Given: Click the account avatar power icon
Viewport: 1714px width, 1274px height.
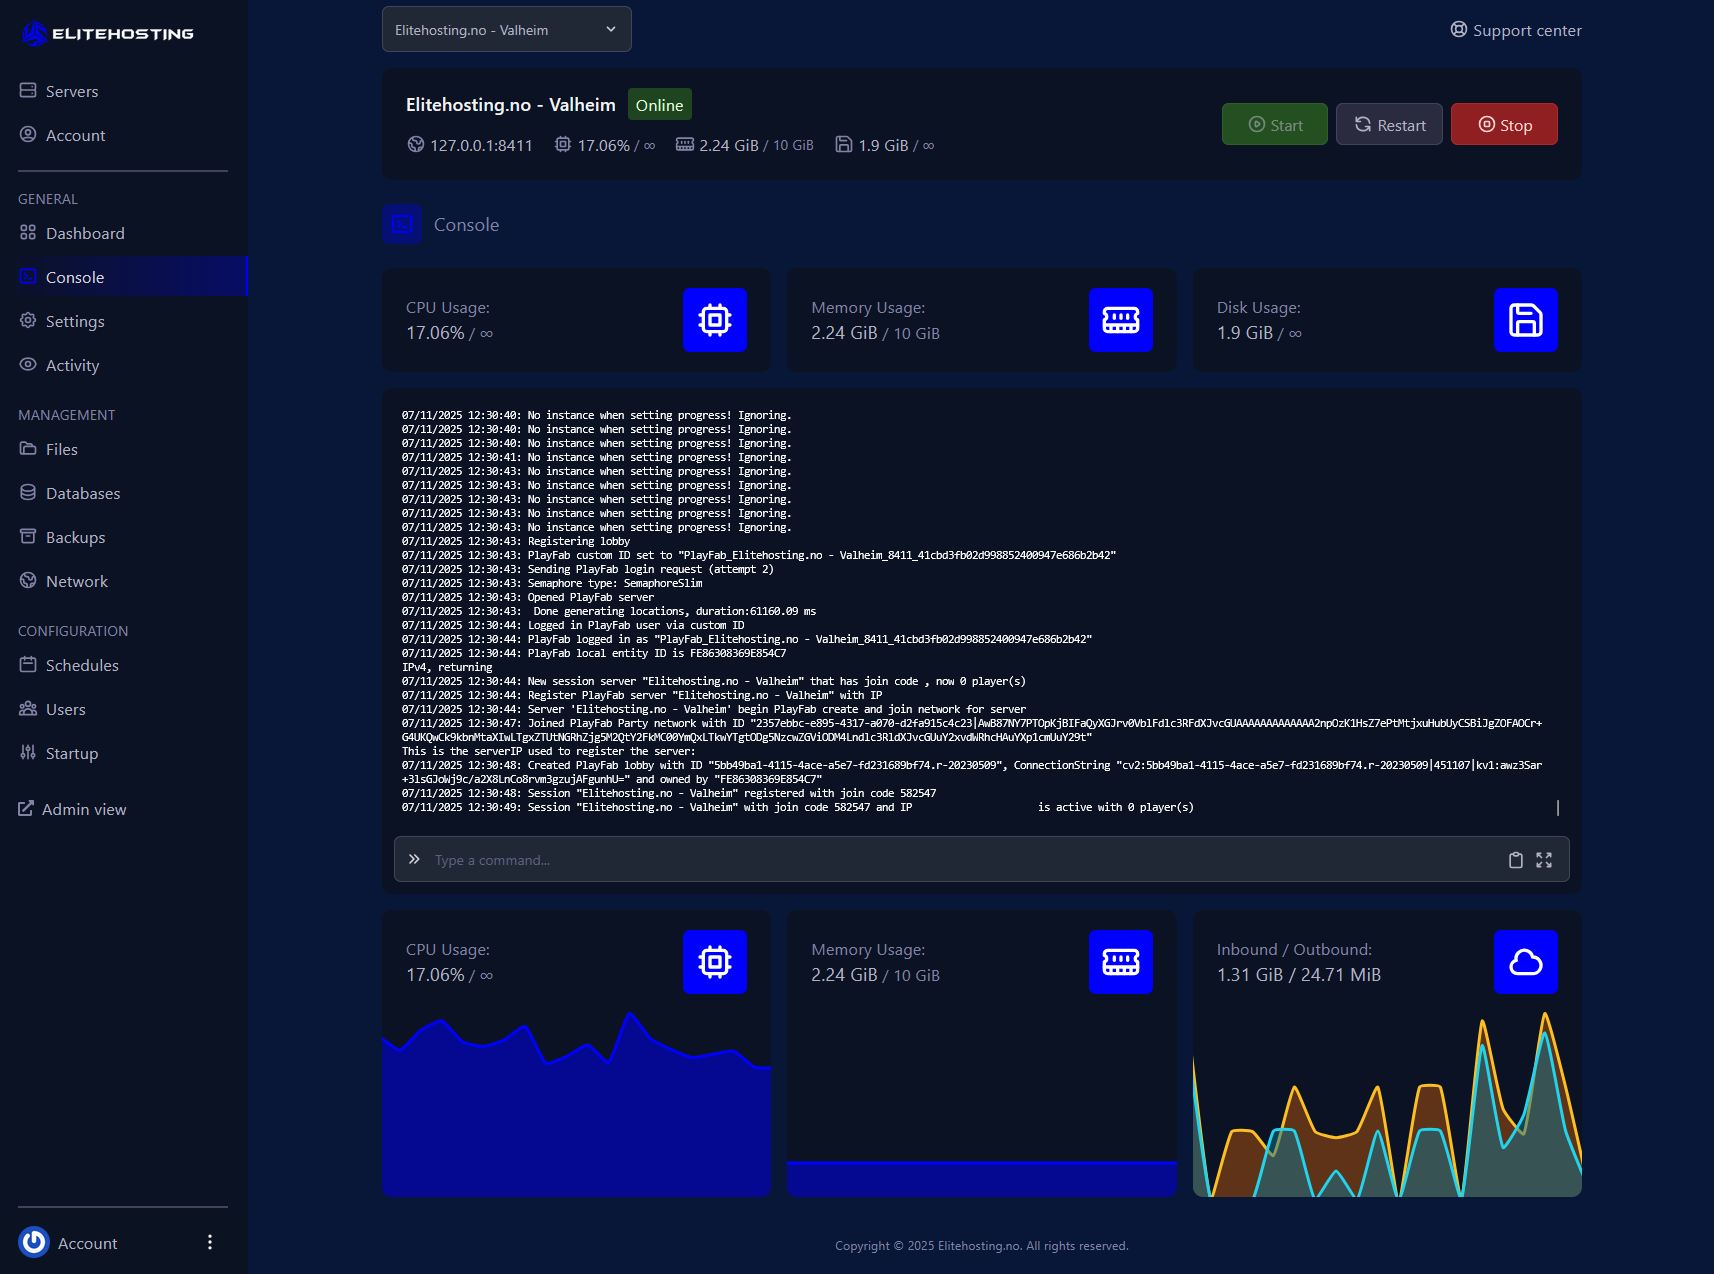Looking at the screenshot, I should 34,1242.
